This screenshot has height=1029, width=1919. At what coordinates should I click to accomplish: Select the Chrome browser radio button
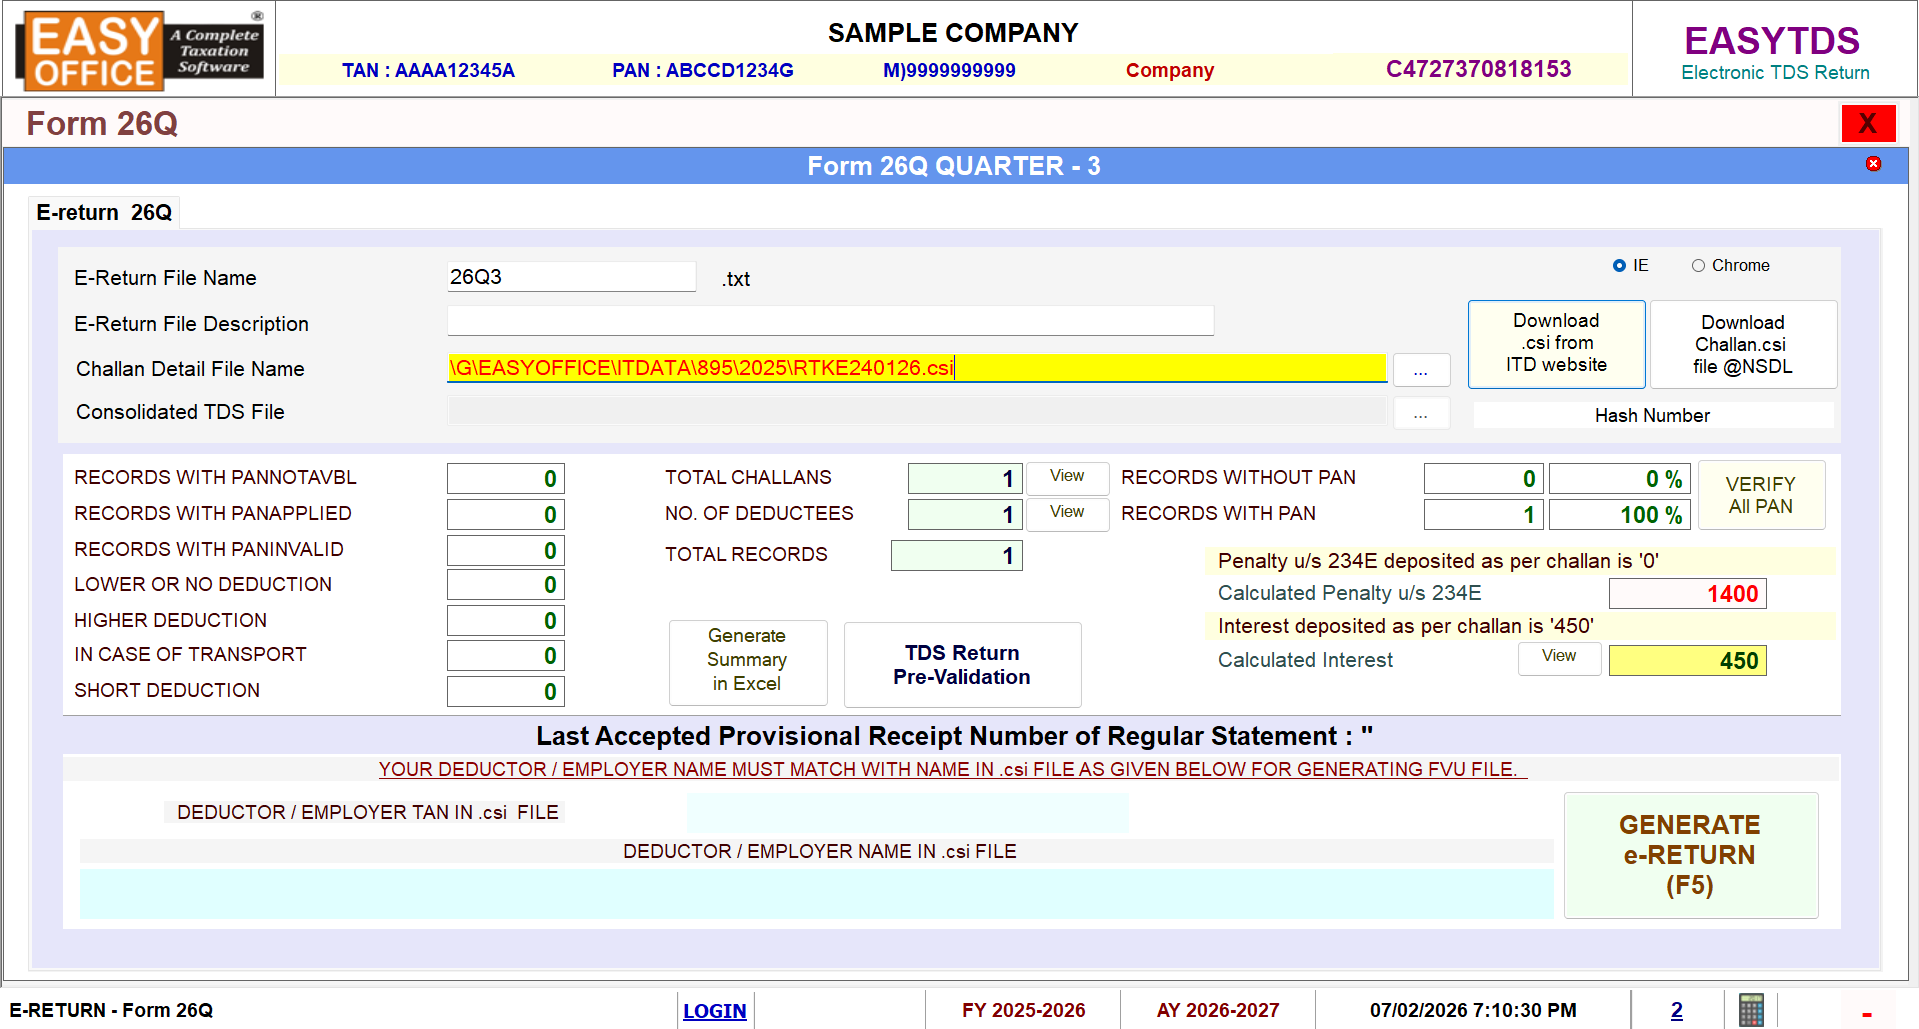tap(1698, 266)
